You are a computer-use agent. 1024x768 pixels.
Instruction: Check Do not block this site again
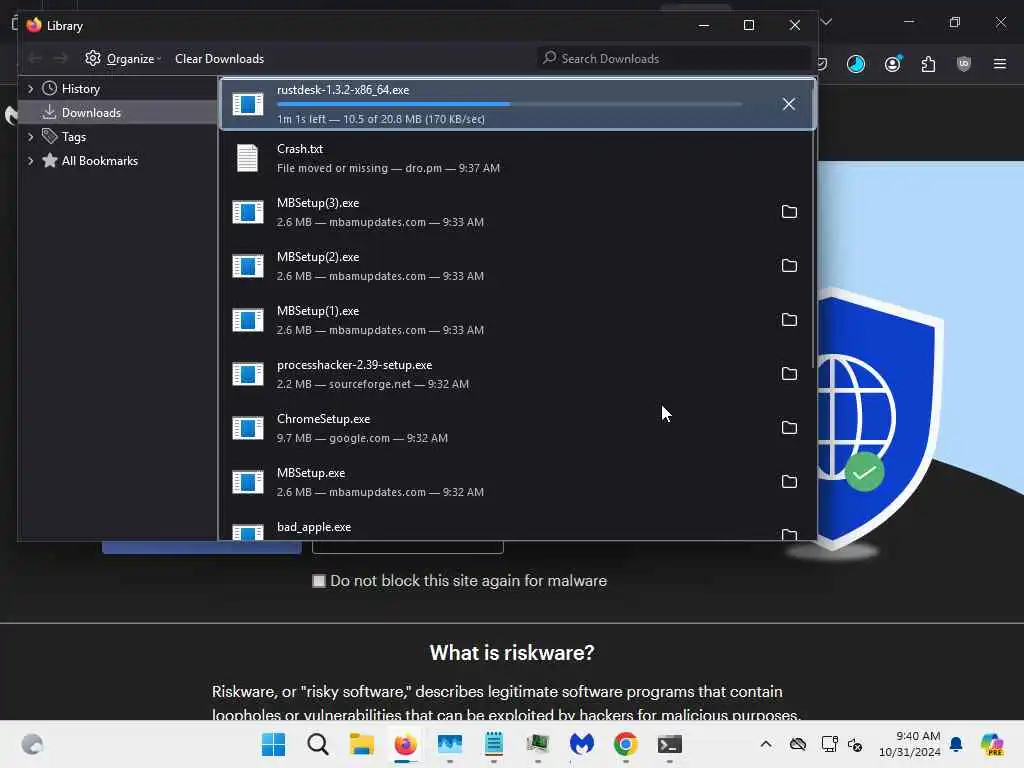click(x=319, y=581)
